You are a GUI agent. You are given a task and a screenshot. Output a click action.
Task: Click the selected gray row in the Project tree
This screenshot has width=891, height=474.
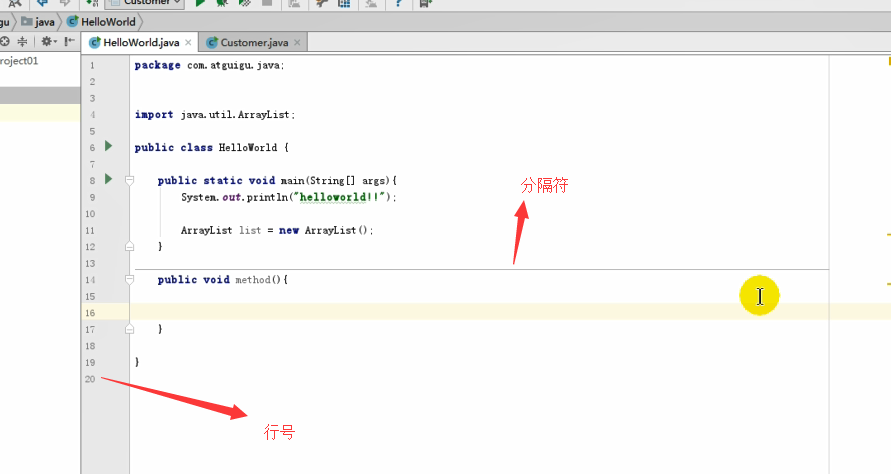click(x=40, y=95)
